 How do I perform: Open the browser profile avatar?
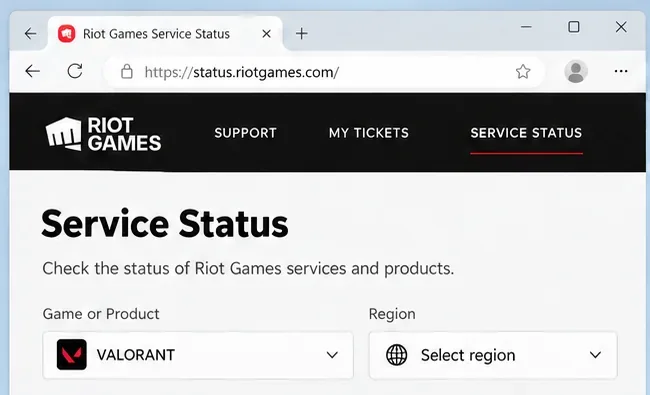[x=576, y=71]
